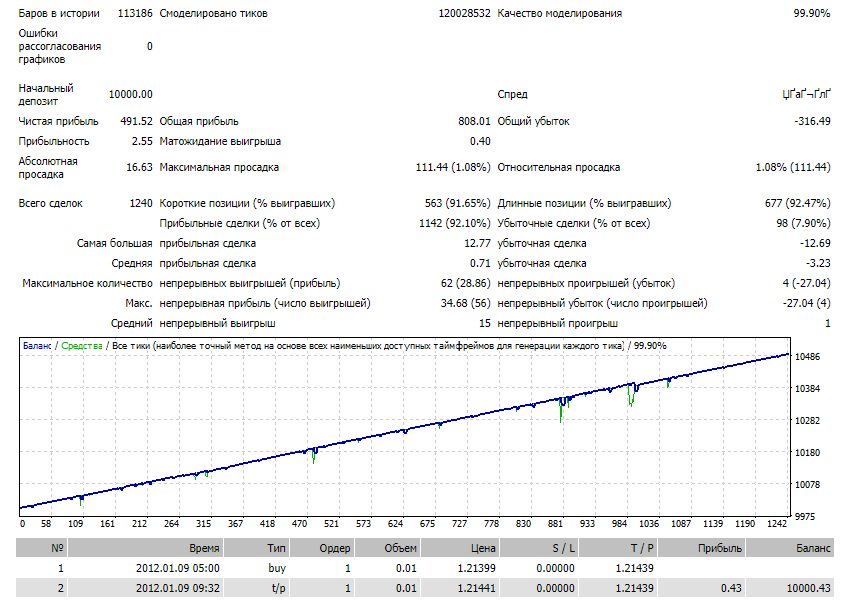Select the chart x-axis label 1242
The width and height of the screenshot is (849, 603).
tap(778, 523)
